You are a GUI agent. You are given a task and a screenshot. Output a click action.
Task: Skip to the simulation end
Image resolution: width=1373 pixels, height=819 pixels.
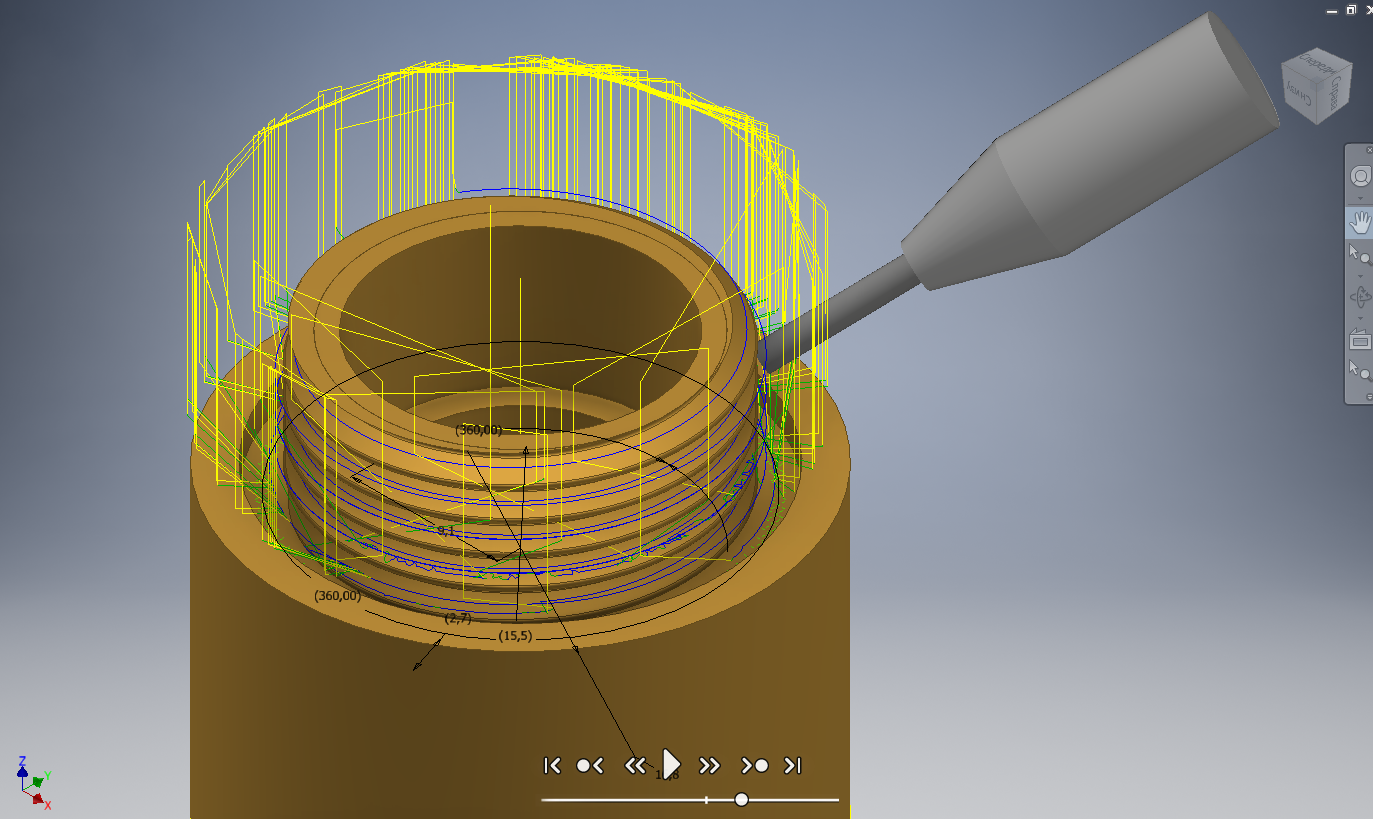click(x=793, y=764)
